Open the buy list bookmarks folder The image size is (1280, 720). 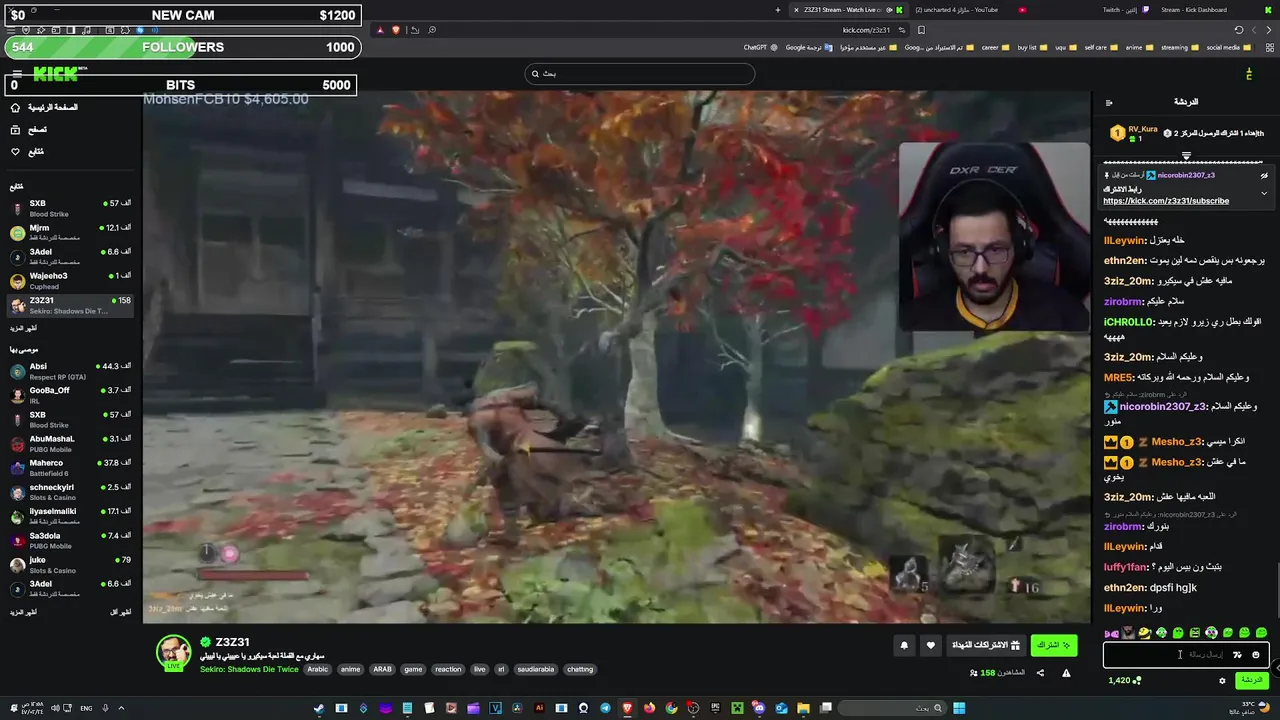[1032, 47]
